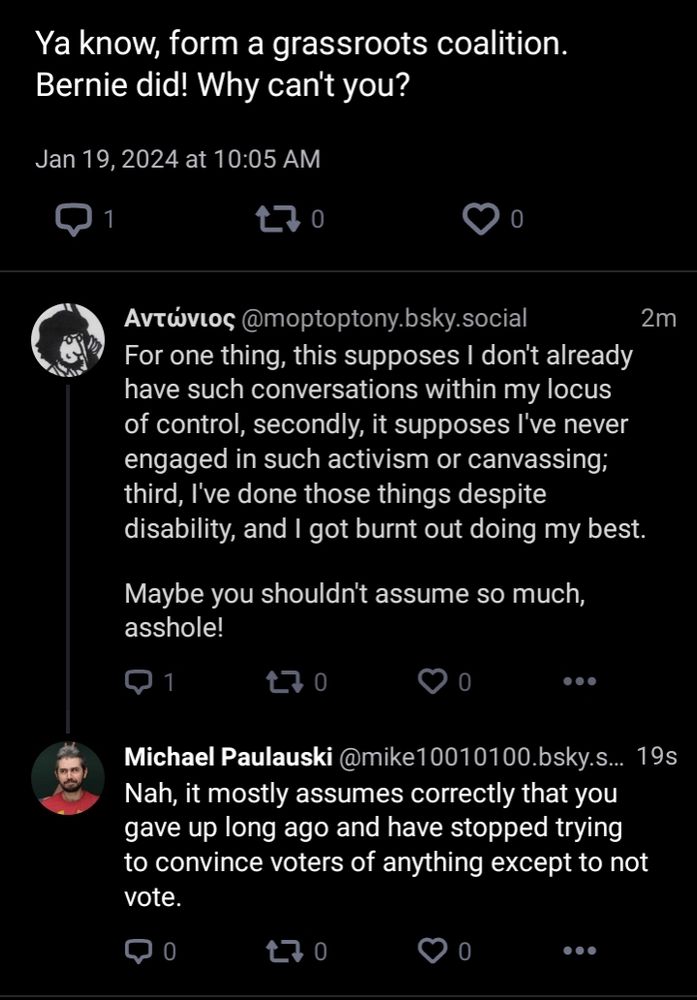The width and height of the screenshot is (697, 1000).
Task: Click the 2m timestamp on Αντώνιος's post
Action: [x=658, y=319]
